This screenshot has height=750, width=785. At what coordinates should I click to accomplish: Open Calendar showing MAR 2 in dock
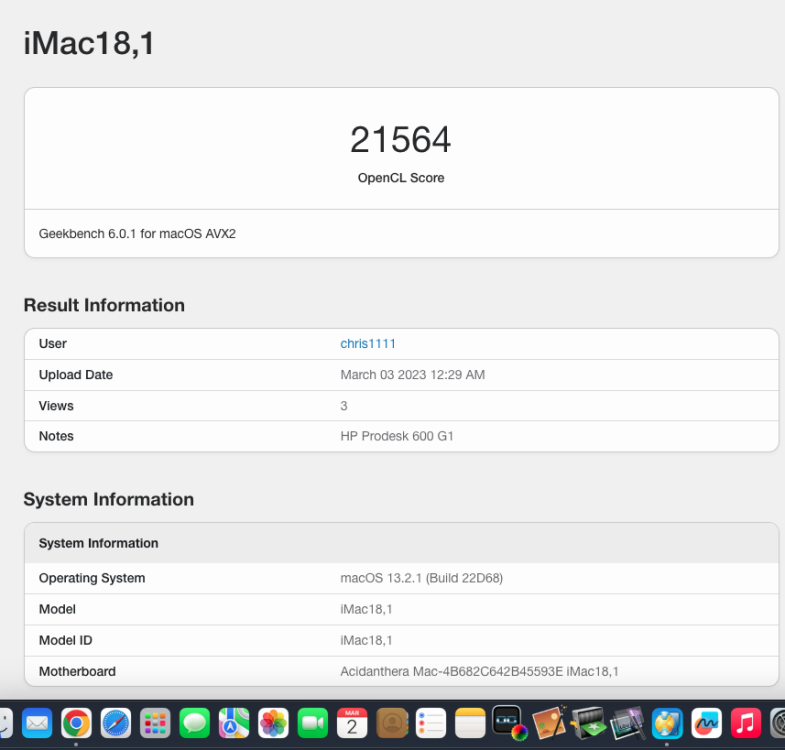[x=352, y=723]
